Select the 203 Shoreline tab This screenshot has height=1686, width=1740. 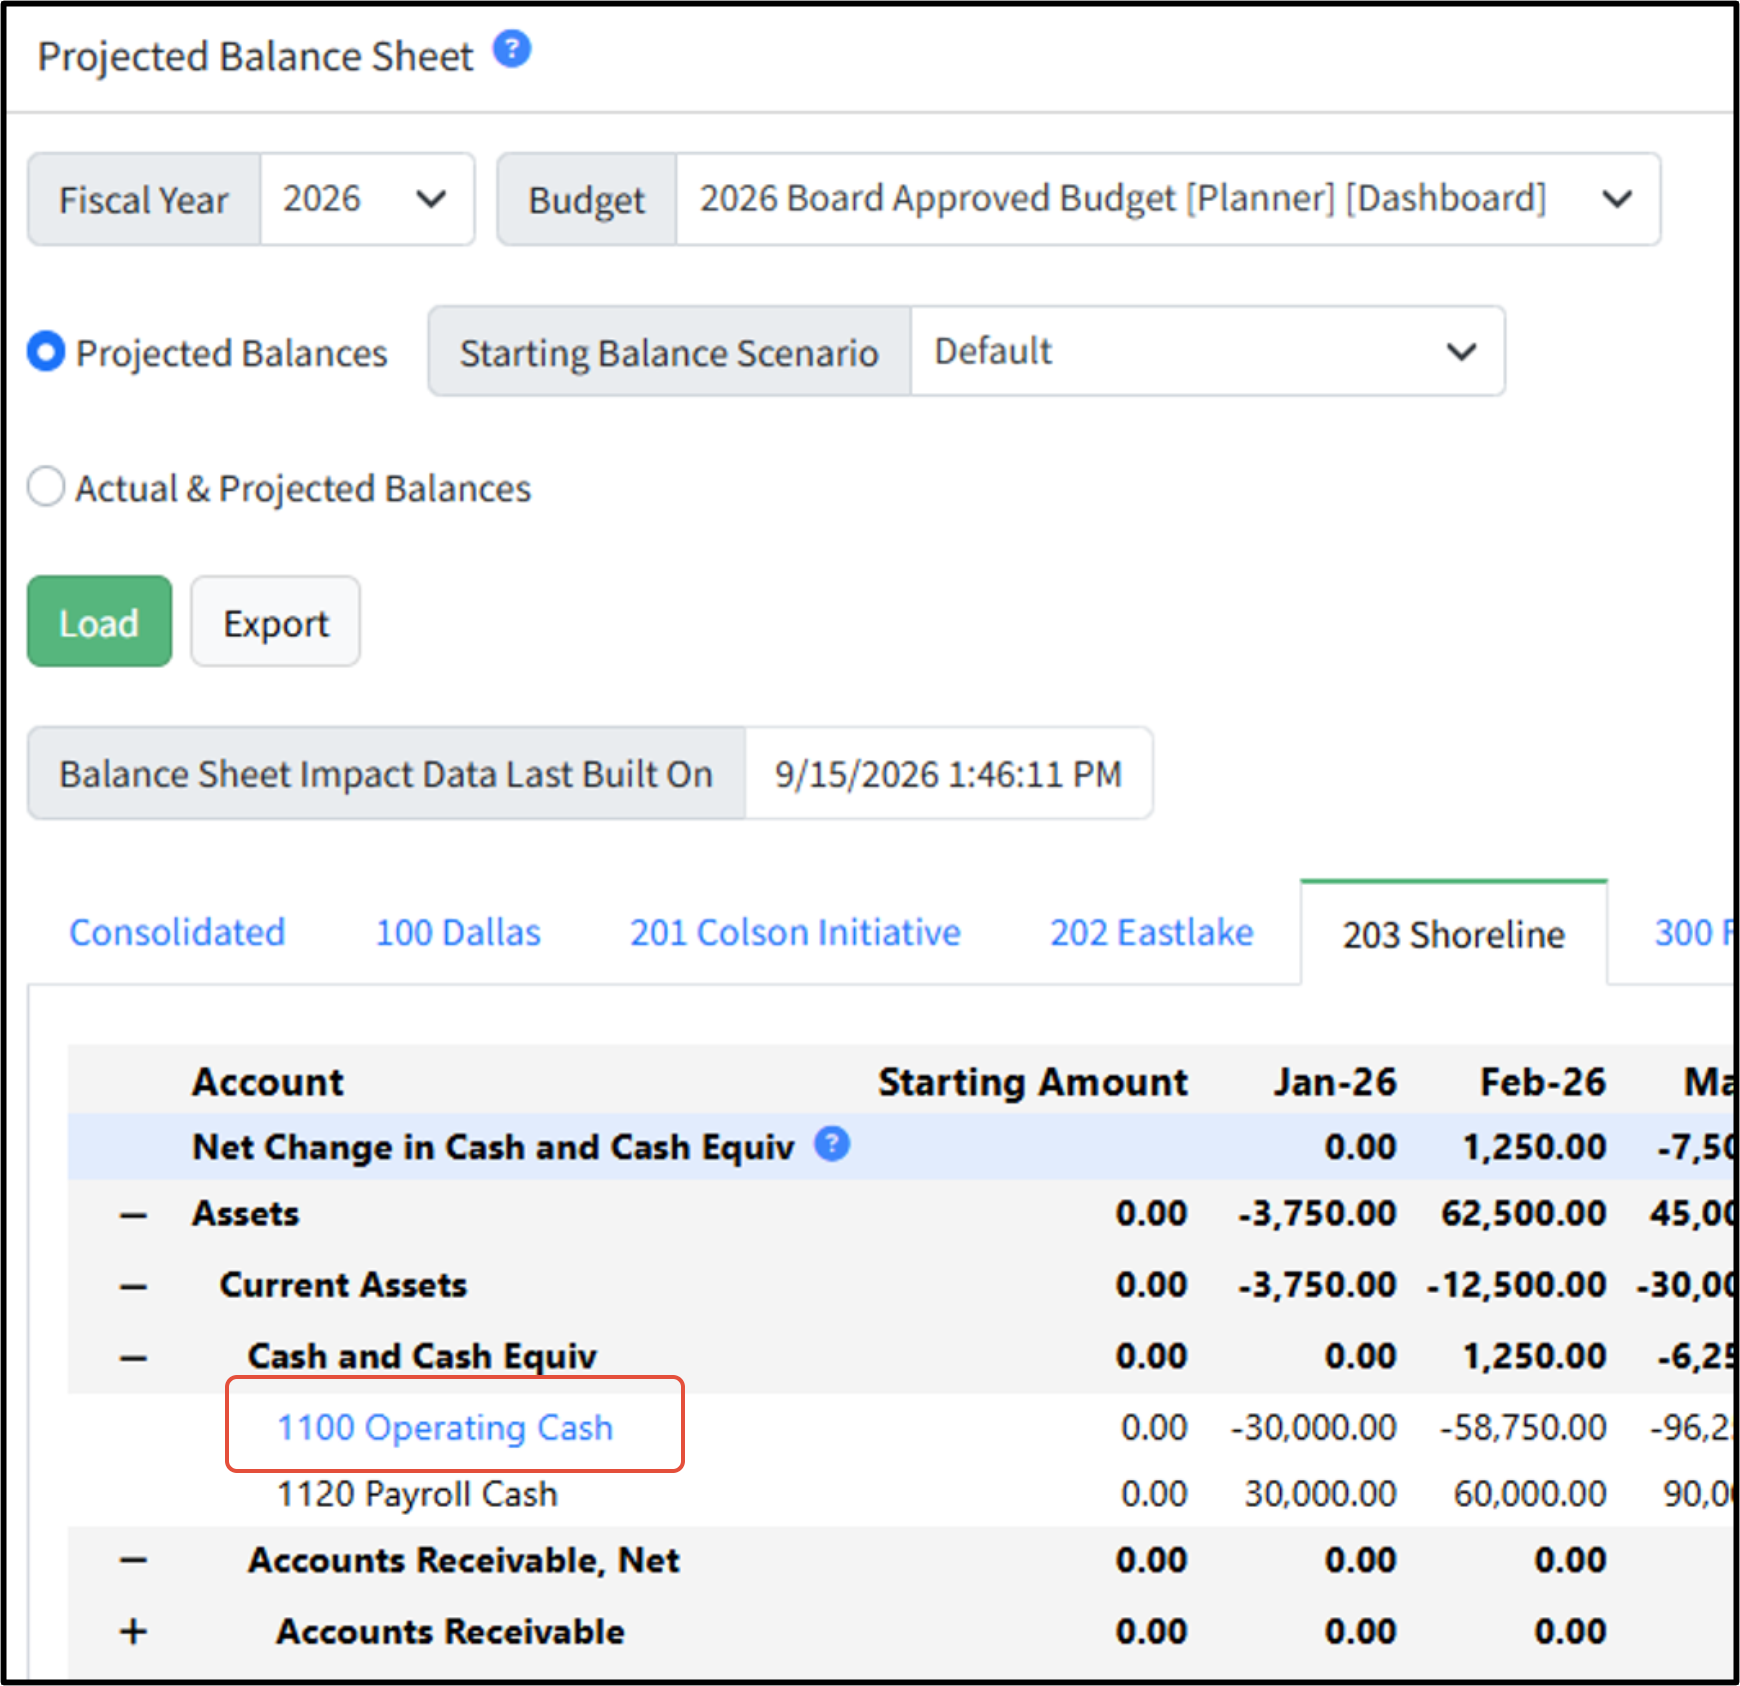[x=1454, y=934]
